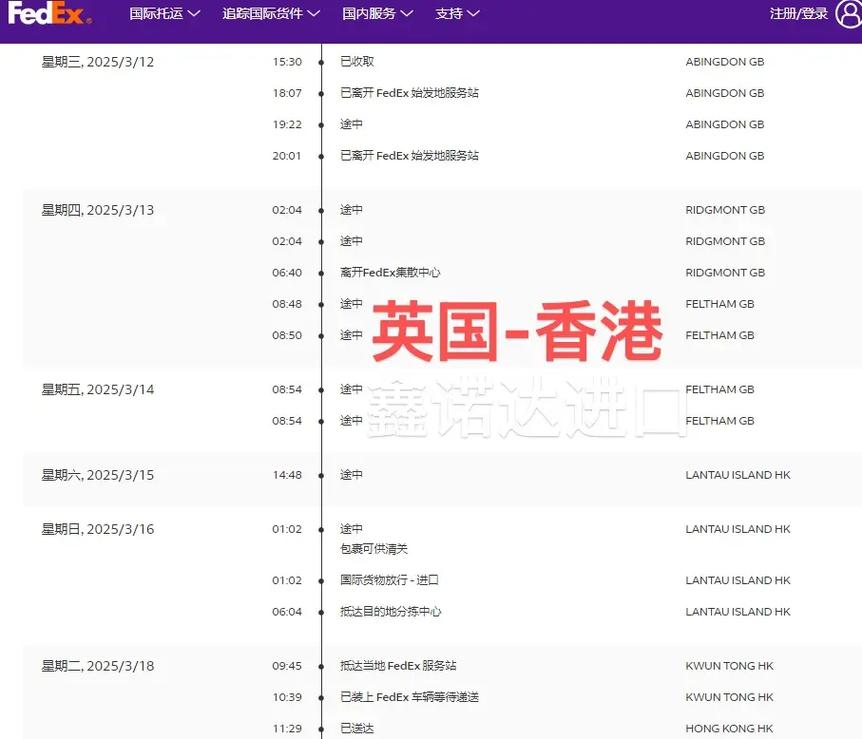Click marker for first 已离开FedEx始发地服务站 event
Image resolution: width=862 pixels, height=739 pixels.
tap(320, 92)
